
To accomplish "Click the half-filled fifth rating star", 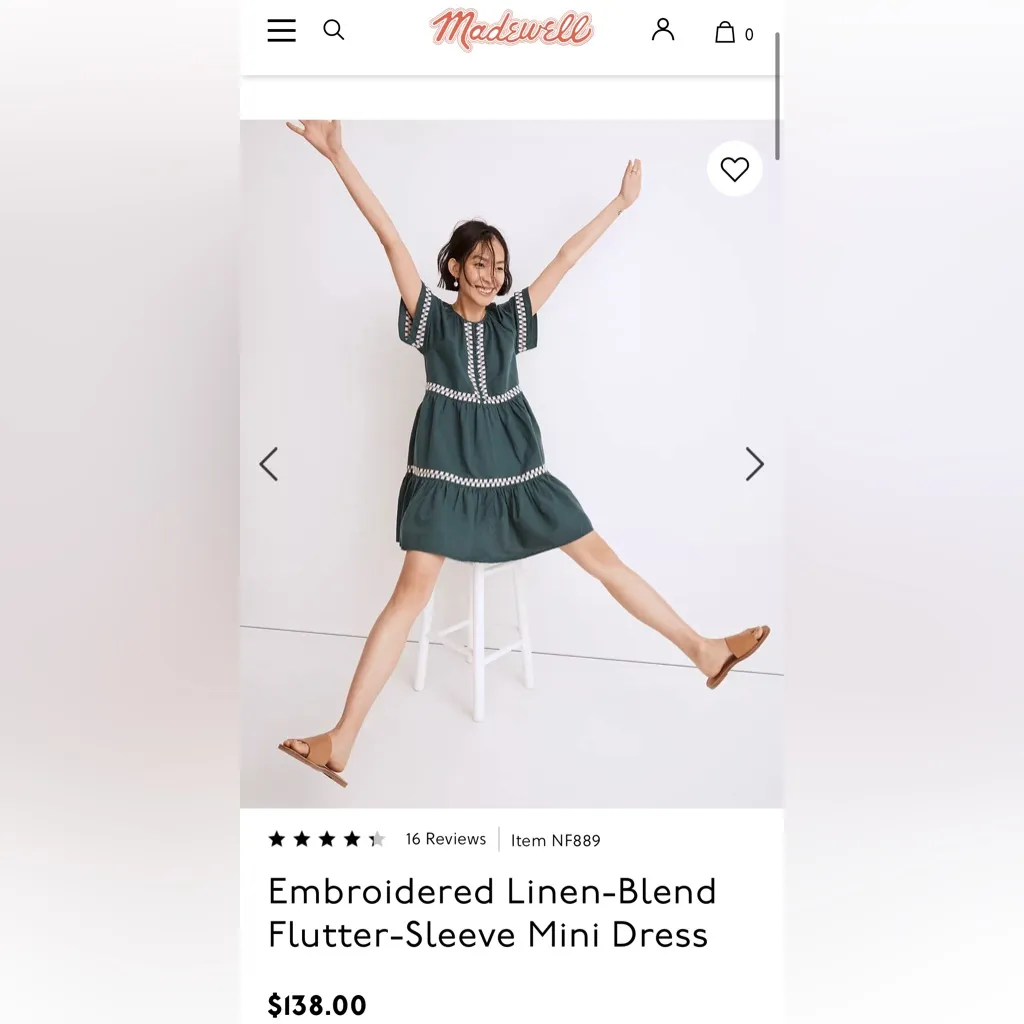I will 377,839.
